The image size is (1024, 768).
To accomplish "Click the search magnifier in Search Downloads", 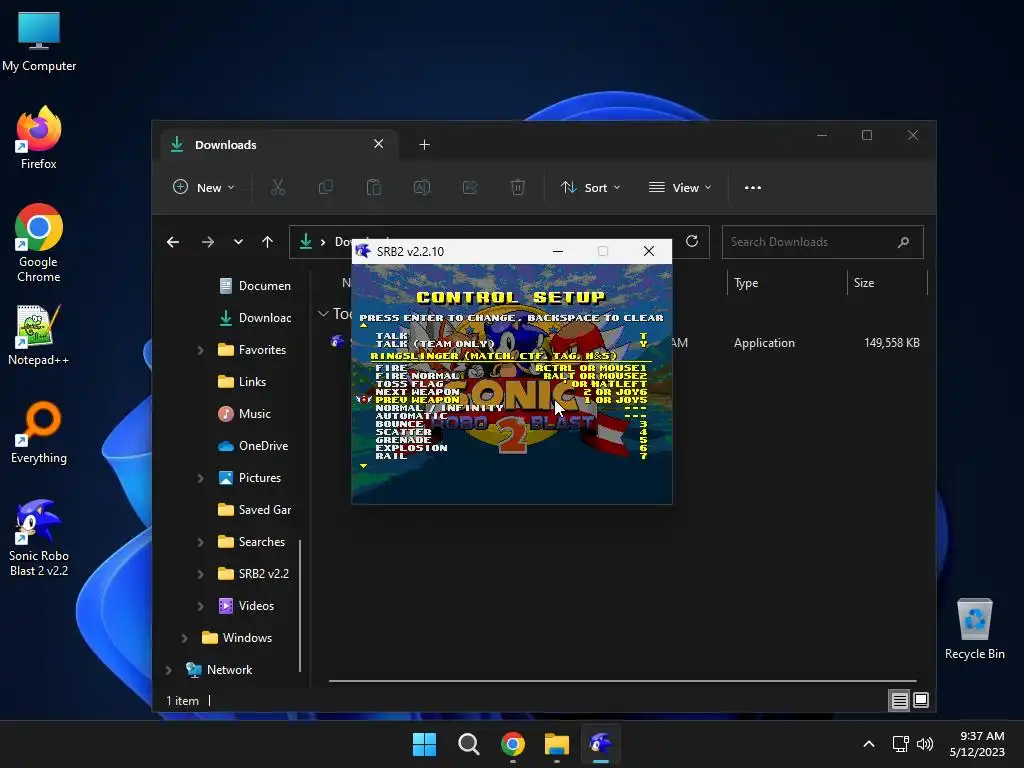I will 903,242.
